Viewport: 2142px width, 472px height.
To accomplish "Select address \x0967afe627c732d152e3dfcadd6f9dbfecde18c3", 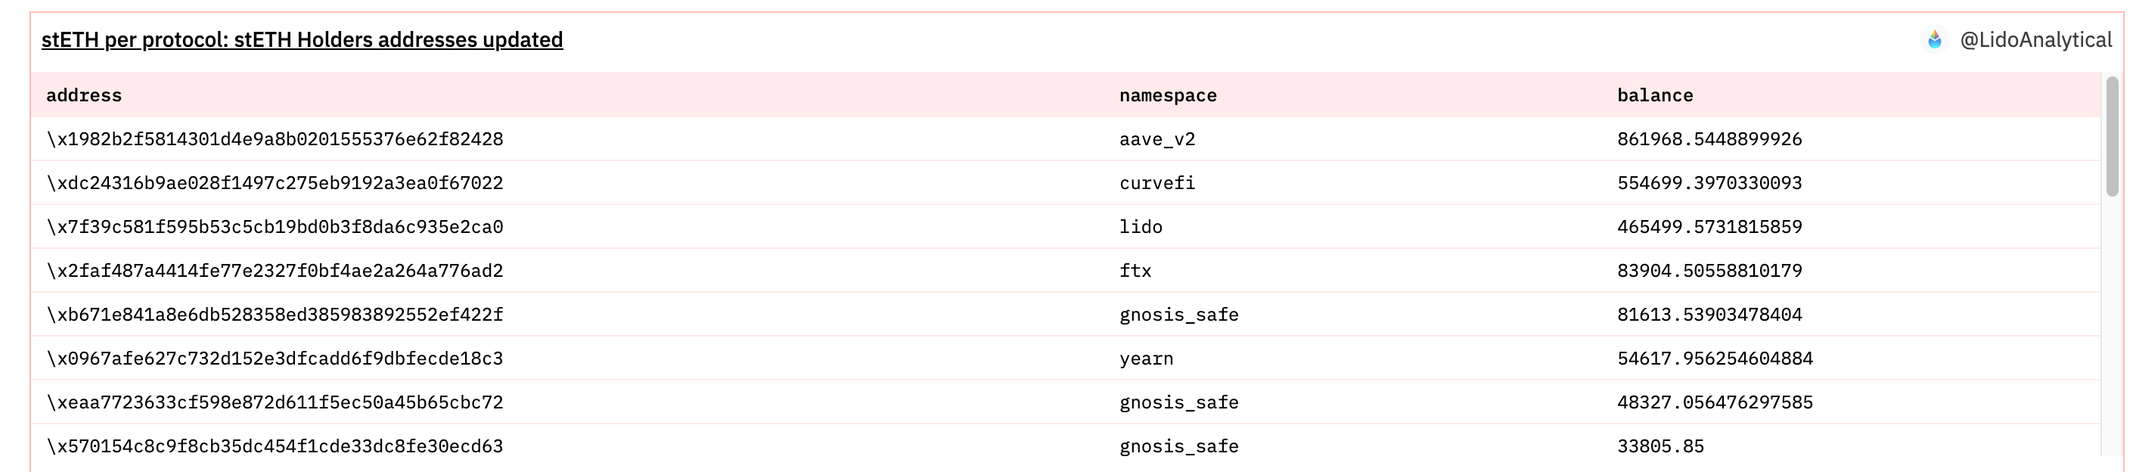I will click(x=275, y=359).
